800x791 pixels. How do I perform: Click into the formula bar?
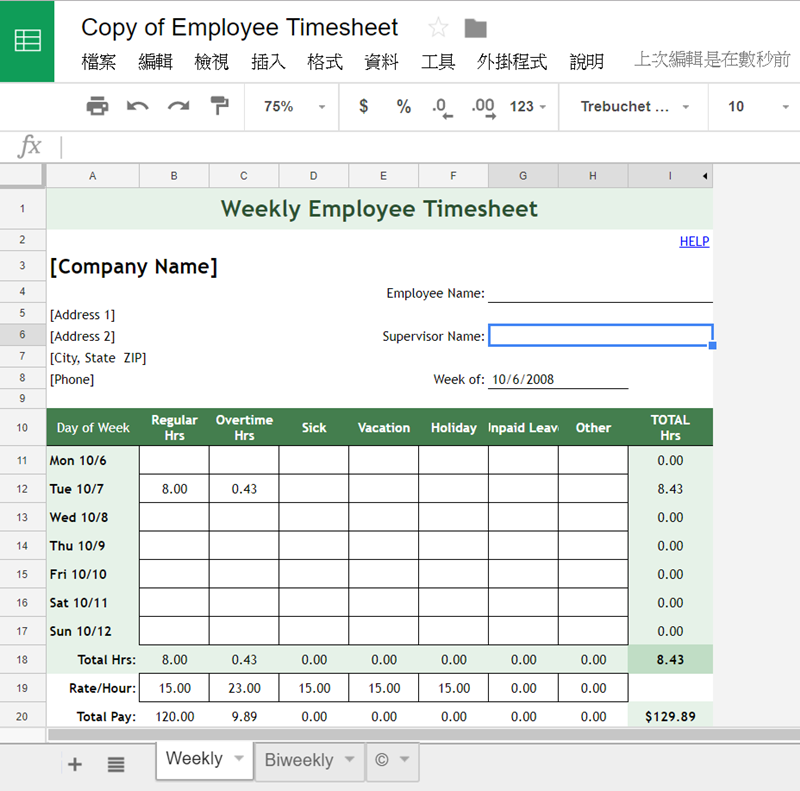pos(429,147)
